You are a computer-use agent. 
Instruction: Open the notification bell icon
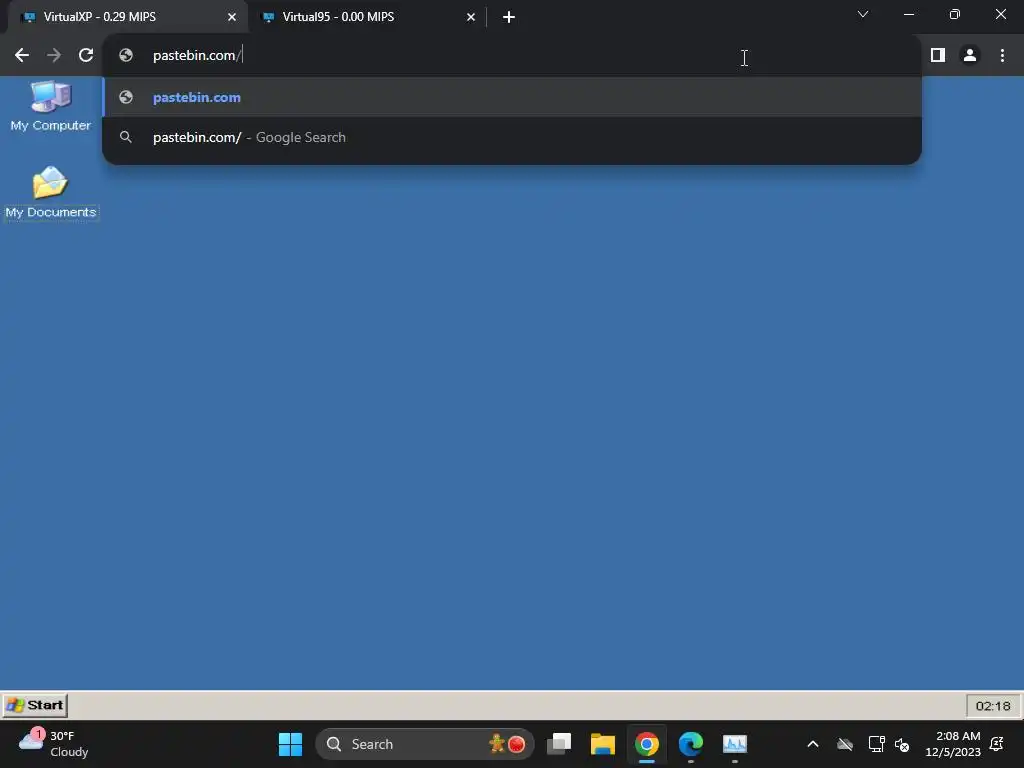pos(997,744)
